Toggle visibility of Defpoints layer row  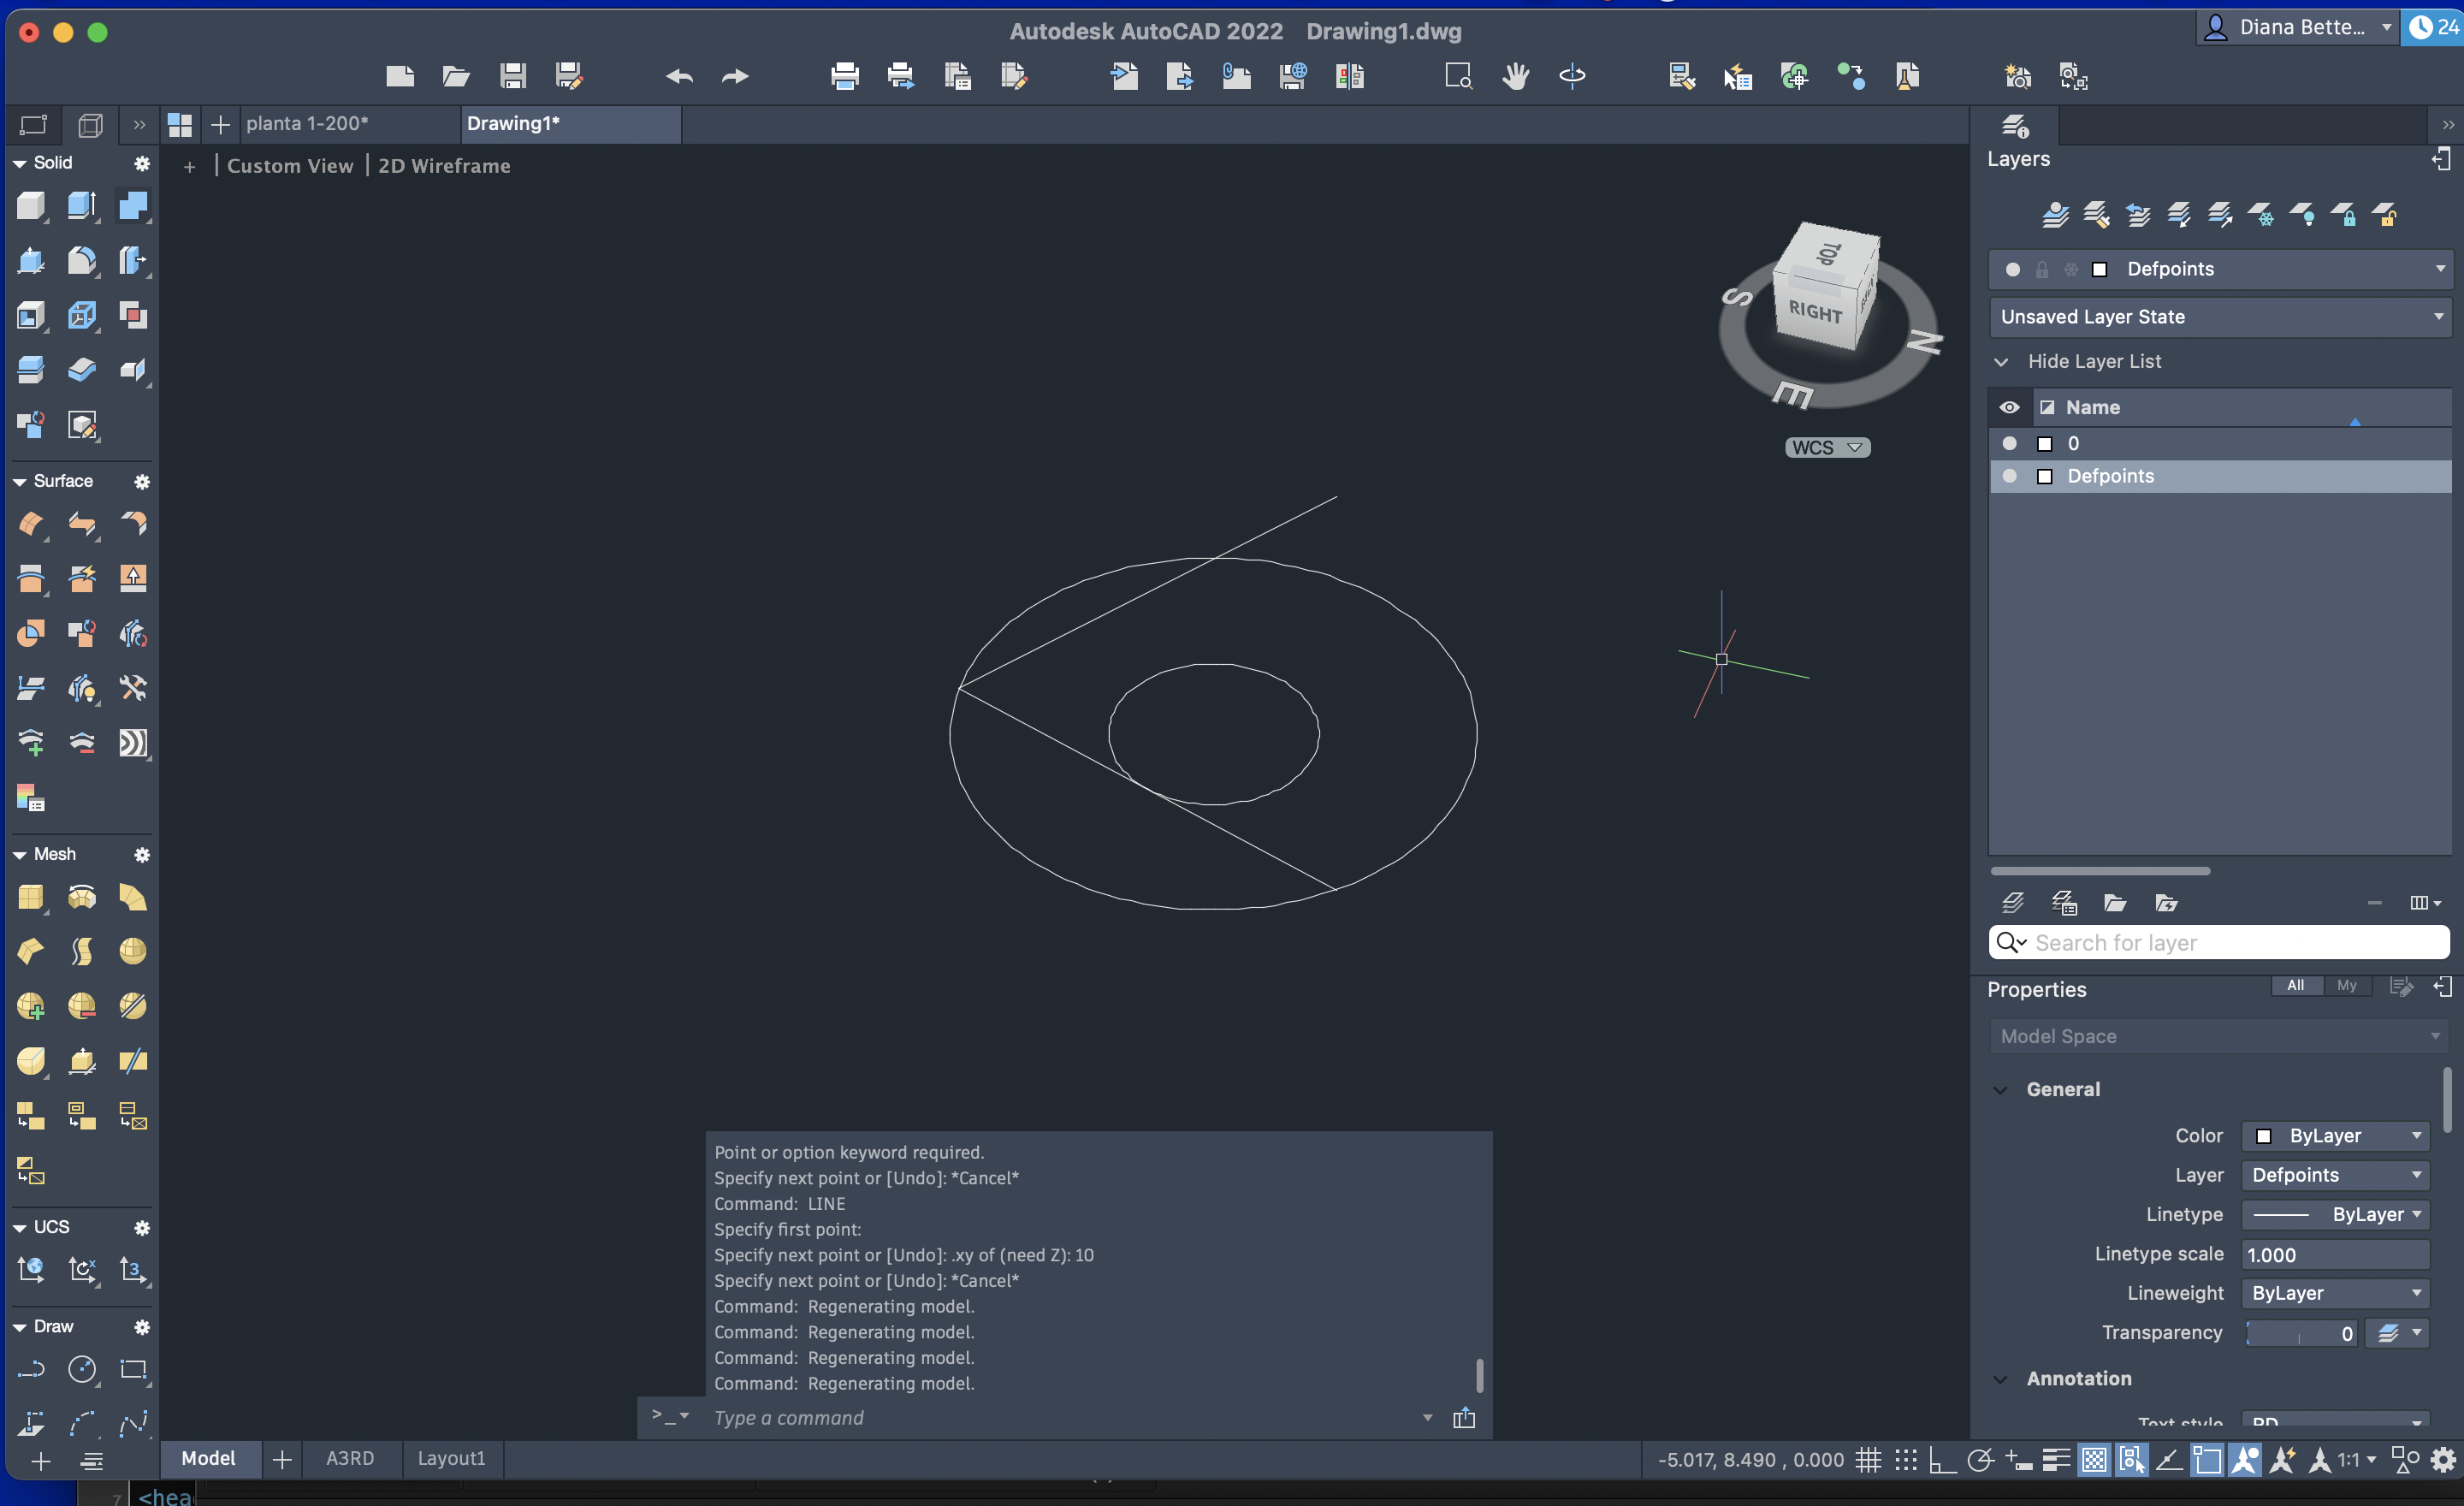tap(2009, 476)
